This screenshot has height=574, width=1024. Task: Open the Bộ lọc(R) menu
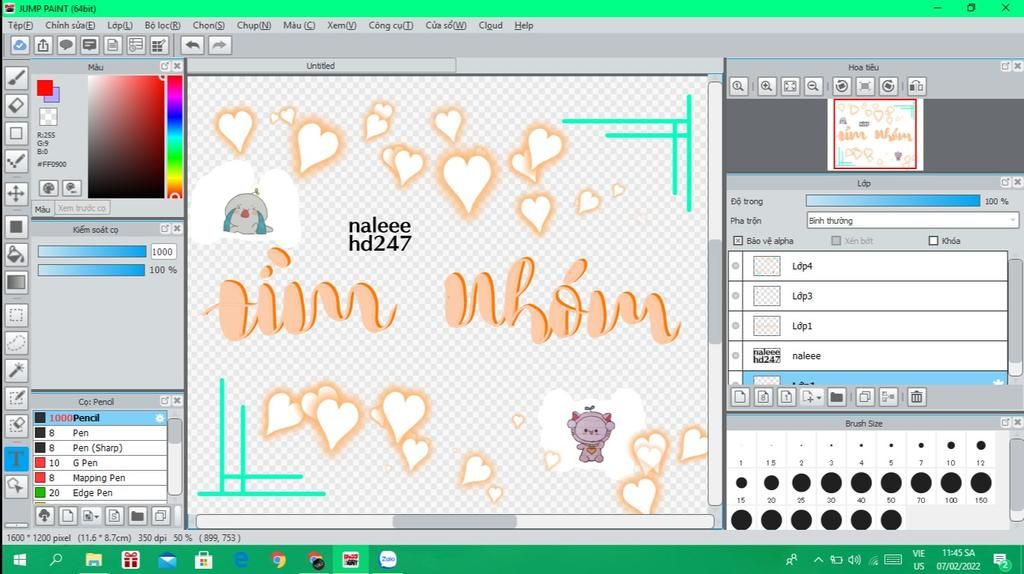pyautogui.click(x=163, y=25)
